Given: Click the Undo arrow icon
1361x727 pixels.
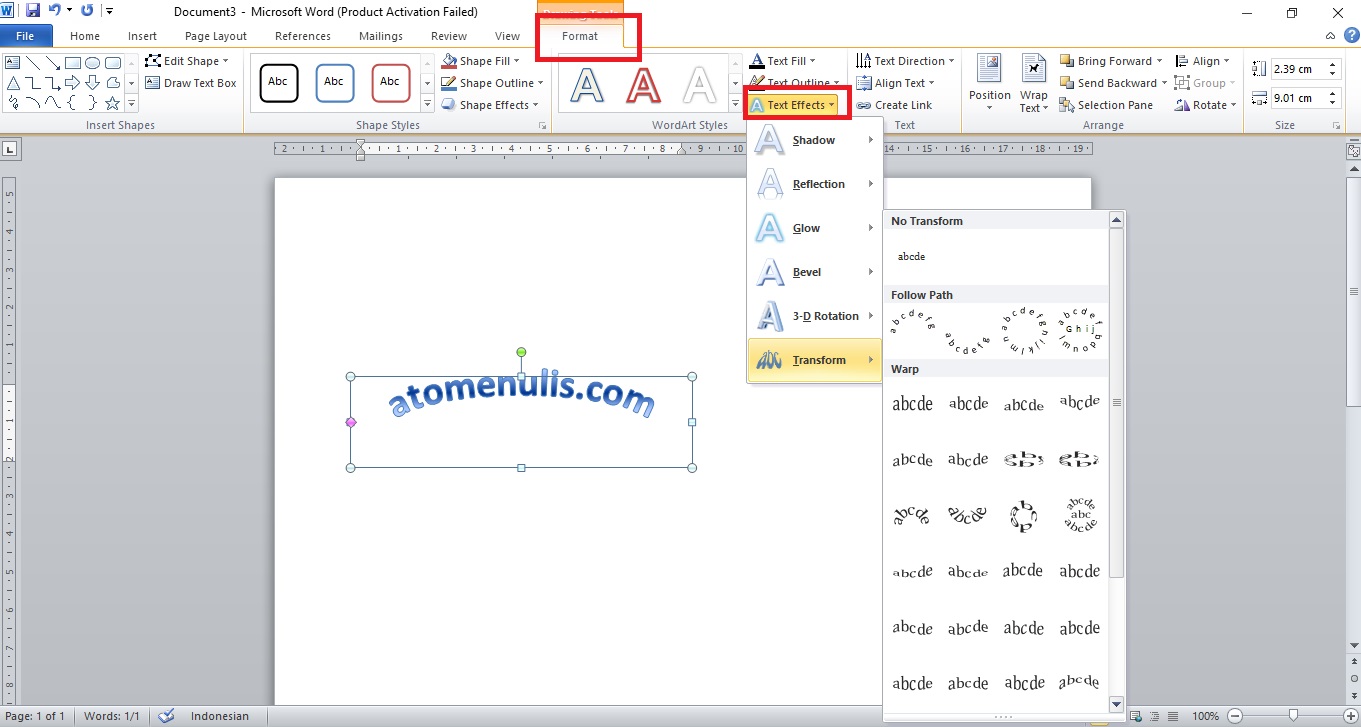Looking at the screenshot, I should pos(54,11).
